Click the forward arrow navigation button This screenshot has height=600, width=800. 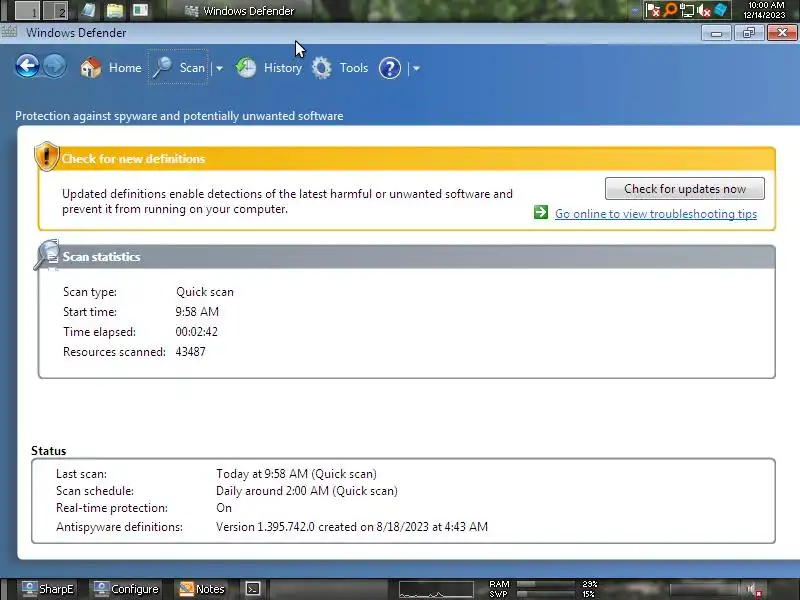[x=55, y=66]
